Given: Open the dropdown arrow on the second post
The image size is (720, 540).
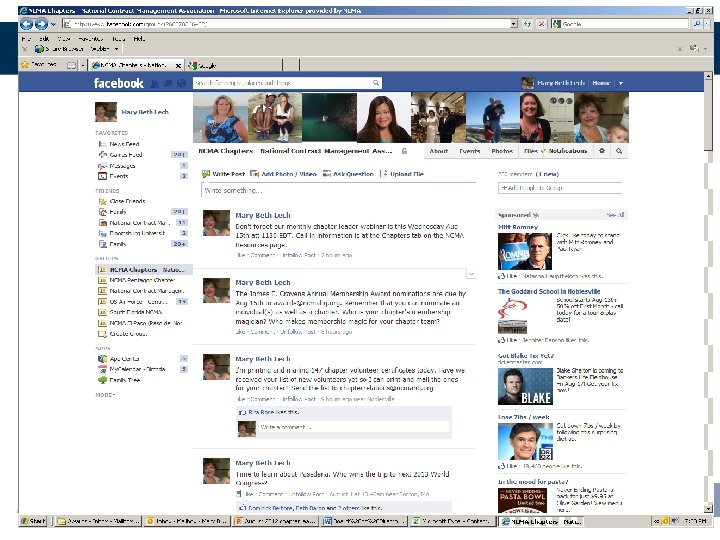Looking at the screenshot, I should 471,274.
